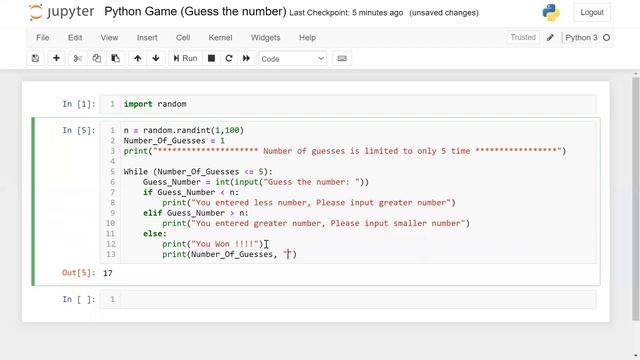Click the empty In [ ] prompt
The width and height of the screenshot is (640, 360).
[78, 300]
